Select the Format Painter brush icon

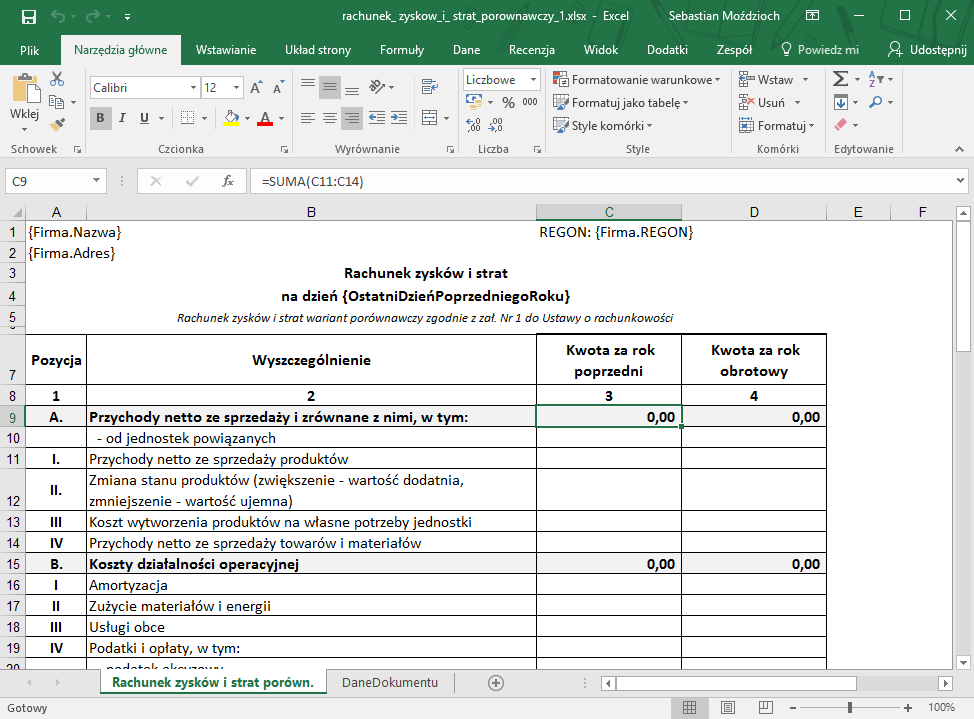point(57,125)
